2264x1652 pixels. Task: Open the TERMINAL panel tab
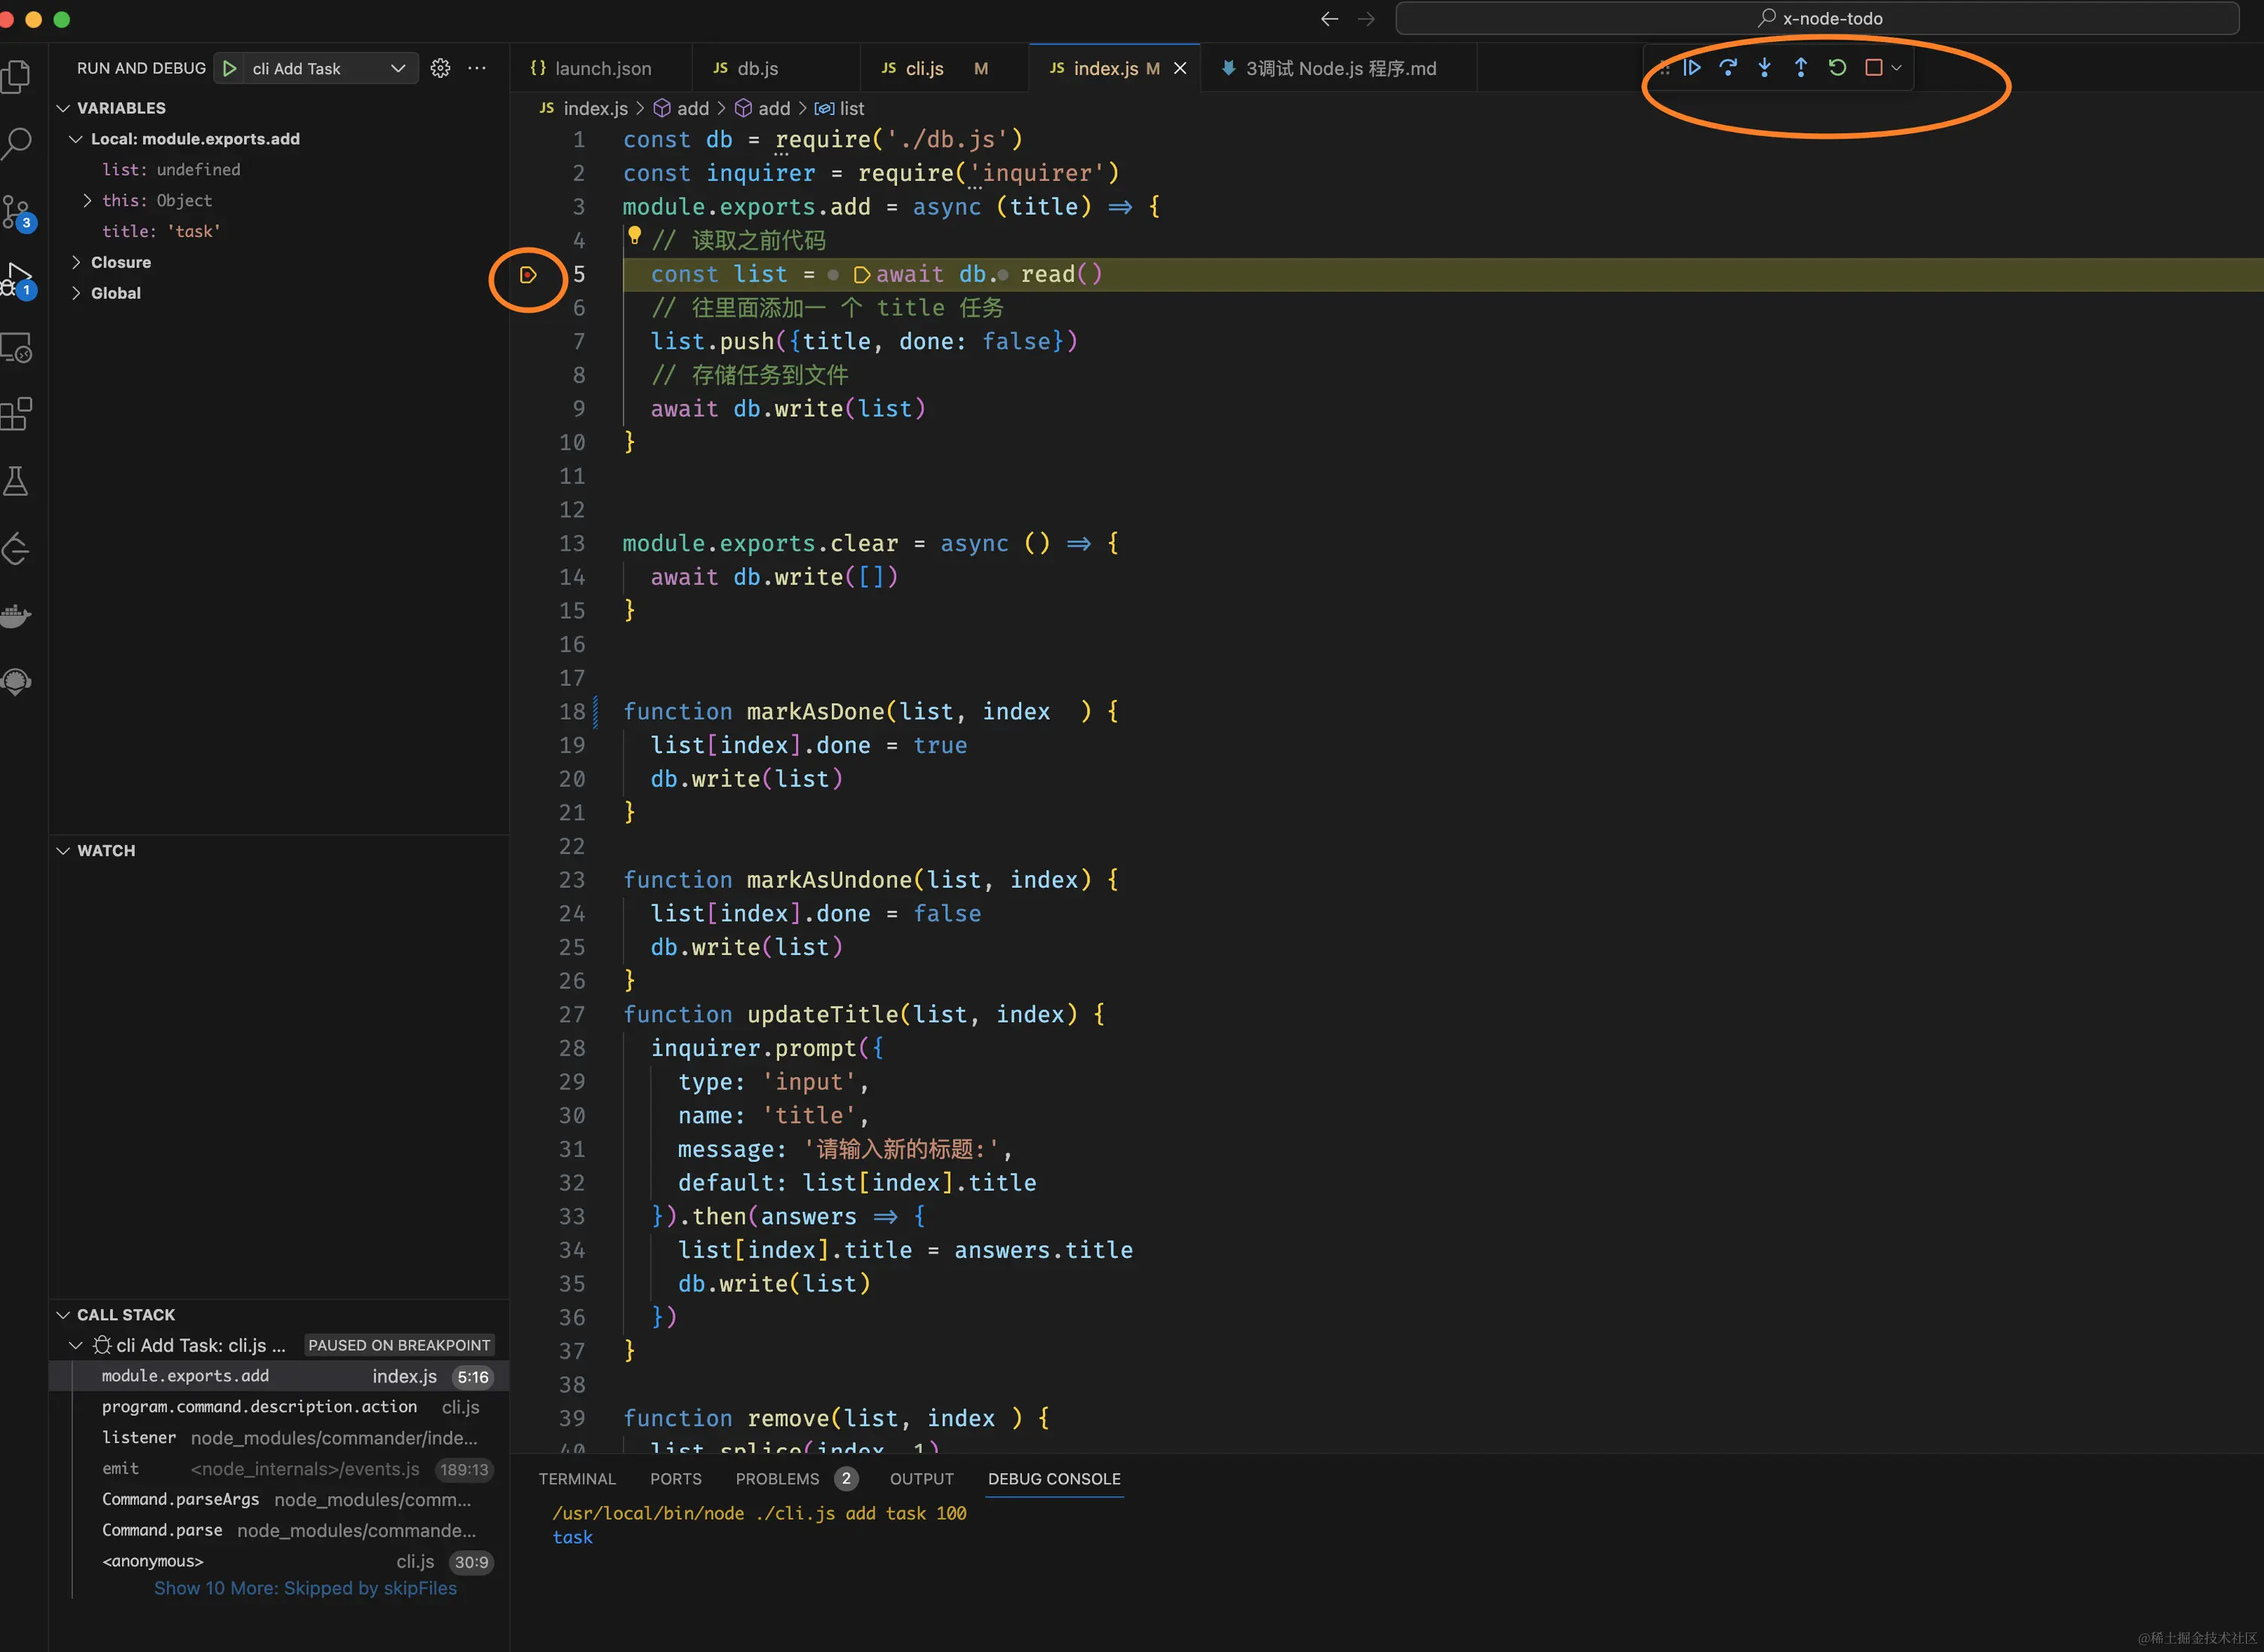[577, 1479]
